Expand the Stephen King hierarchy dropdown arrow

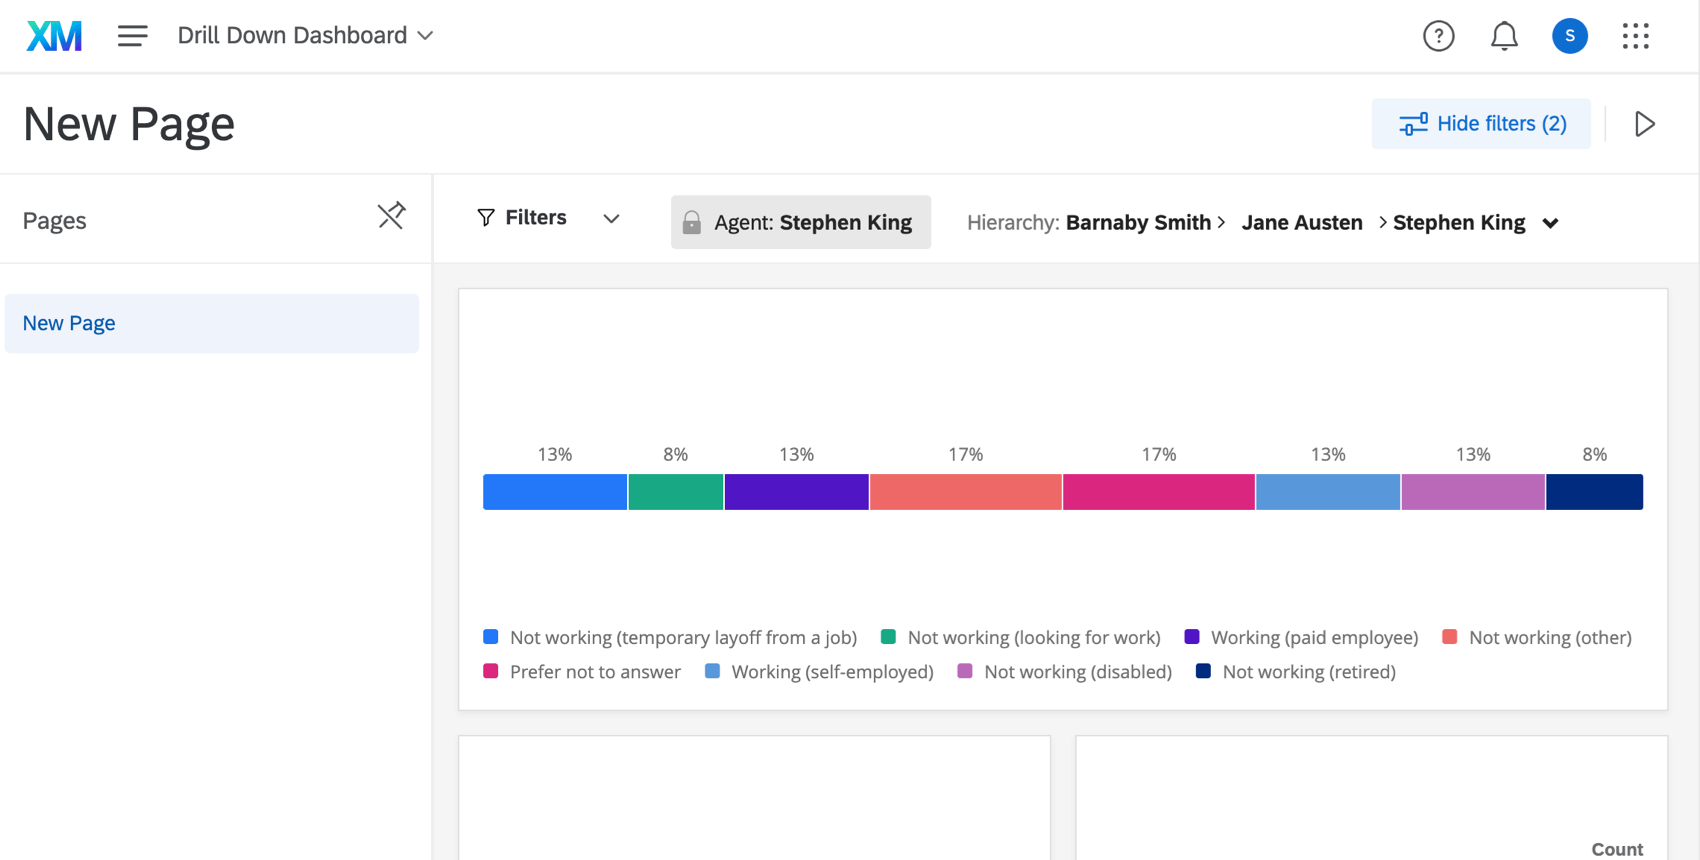pos(1550,223)
